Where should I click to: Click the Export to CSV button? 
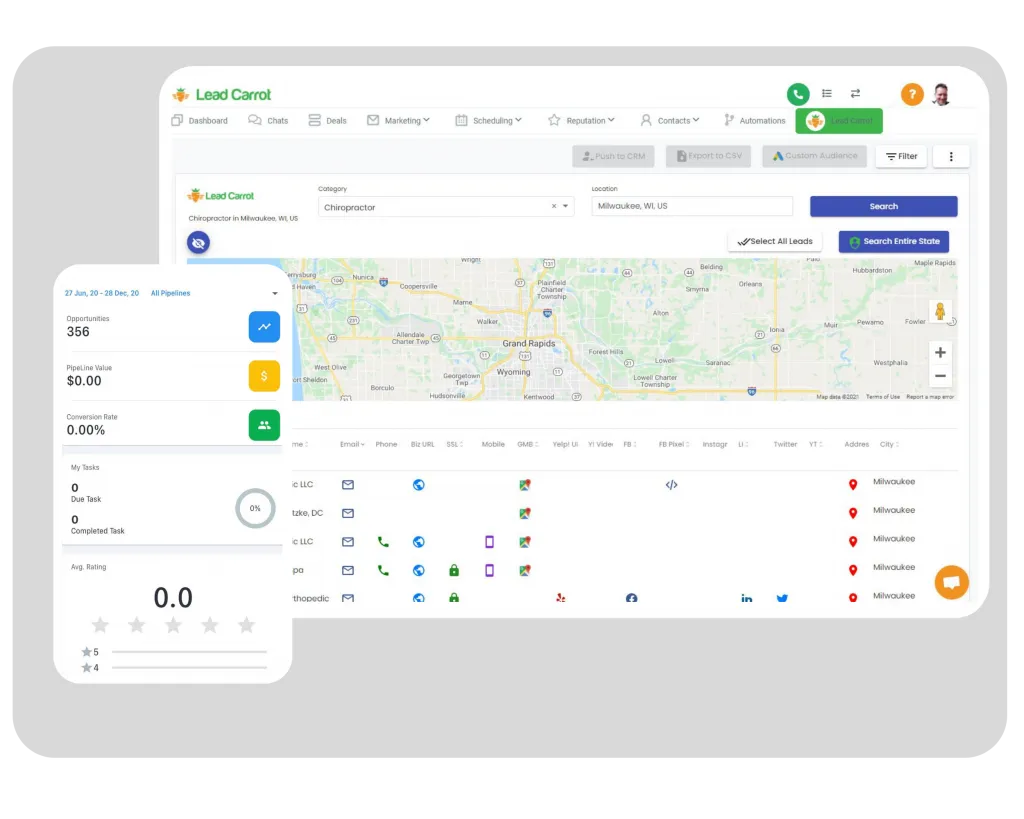click(709, 156)
